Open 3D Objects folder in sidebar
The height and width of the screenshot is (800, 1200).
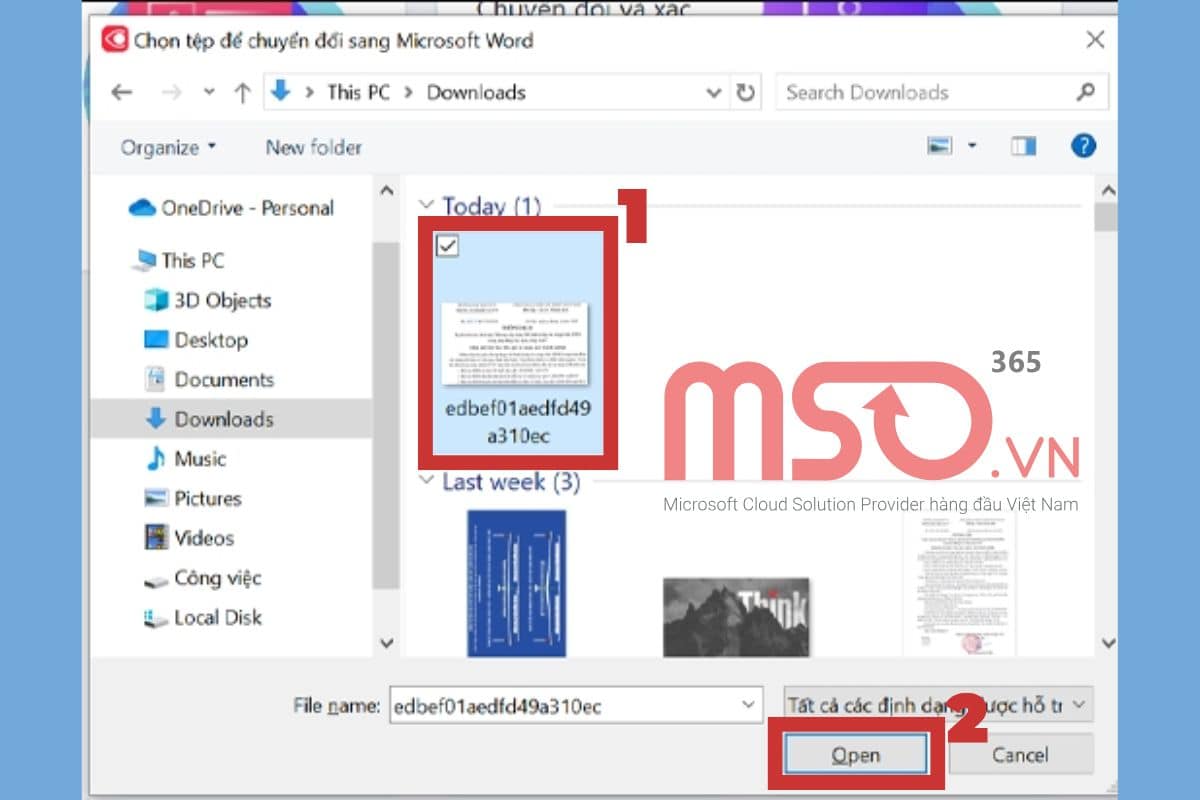coord(208,300)
